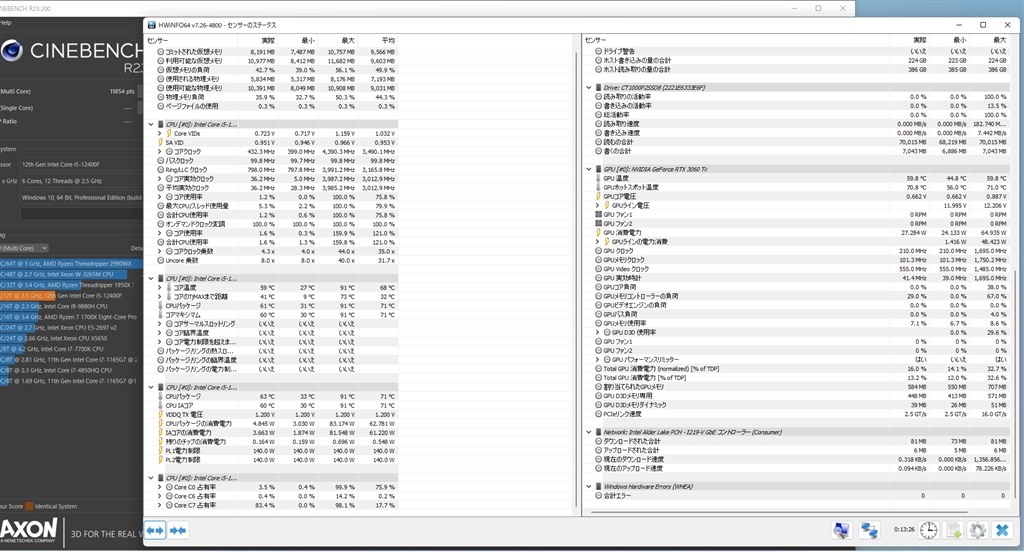Screen dimensions: 1024x552
Task: Open HWiNFO sensor settings via the gear icon
Action: tap(977, 530)
